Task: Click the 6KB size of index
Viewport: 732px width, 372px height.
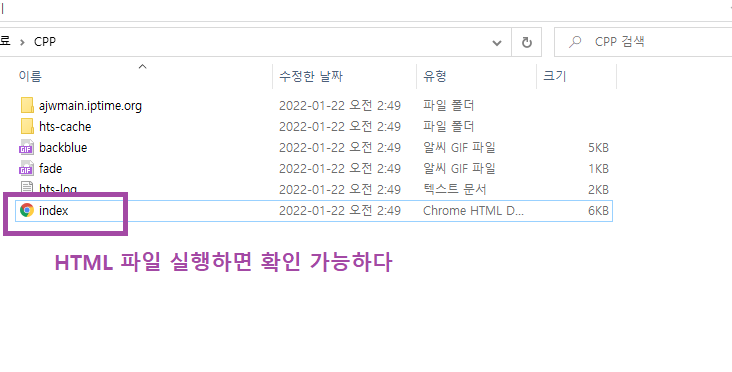Action: (x=598, y=211)
